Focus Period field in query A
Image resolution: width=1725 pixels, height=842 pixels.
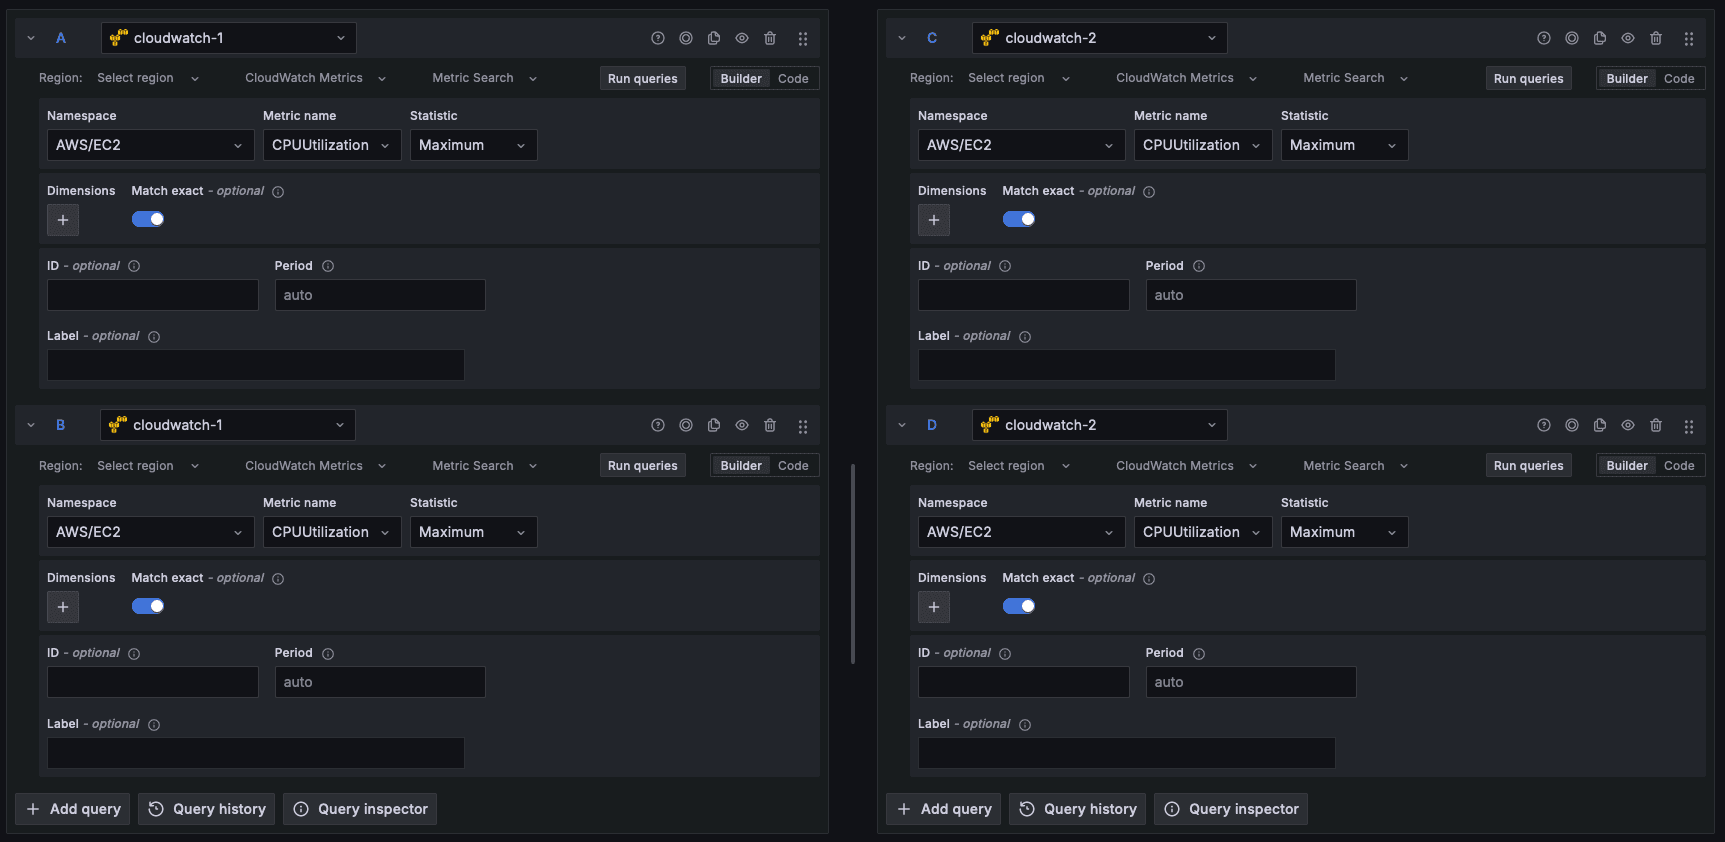coord(380,295)
